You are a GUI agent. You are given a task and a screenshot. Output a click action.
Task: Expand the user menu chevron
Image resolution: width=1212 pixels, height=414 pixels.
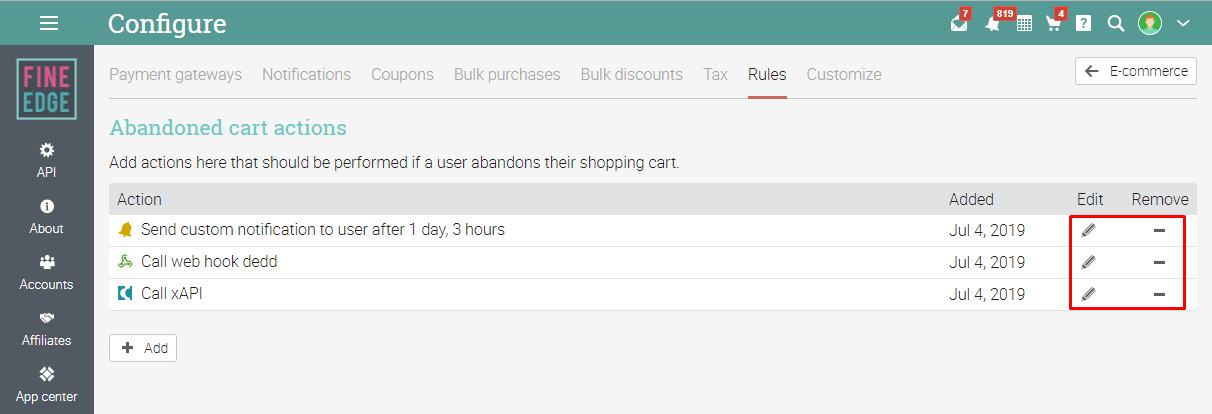[x=1183, y=23]
